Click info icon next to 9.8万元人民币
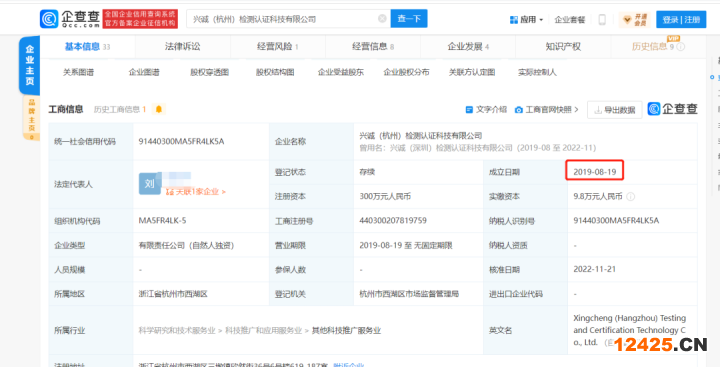720x367 pixels. pyautogui.click(x=630, y=197)
